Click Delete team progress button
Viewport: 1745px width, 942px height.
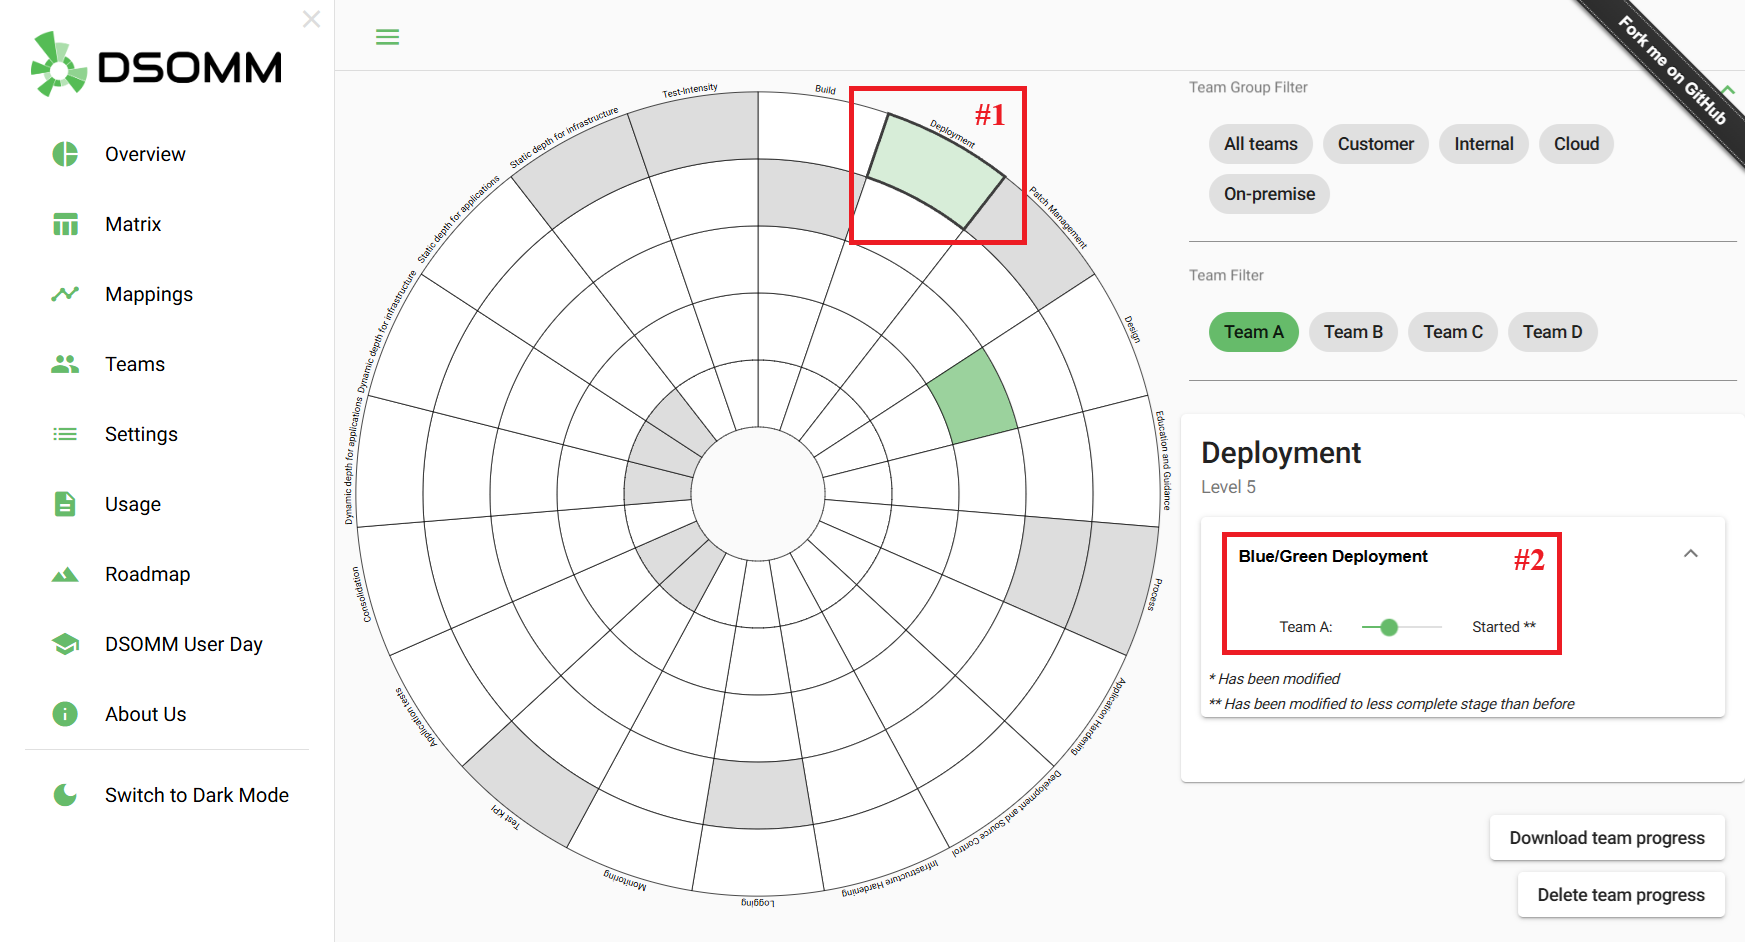coord(1620,895)
